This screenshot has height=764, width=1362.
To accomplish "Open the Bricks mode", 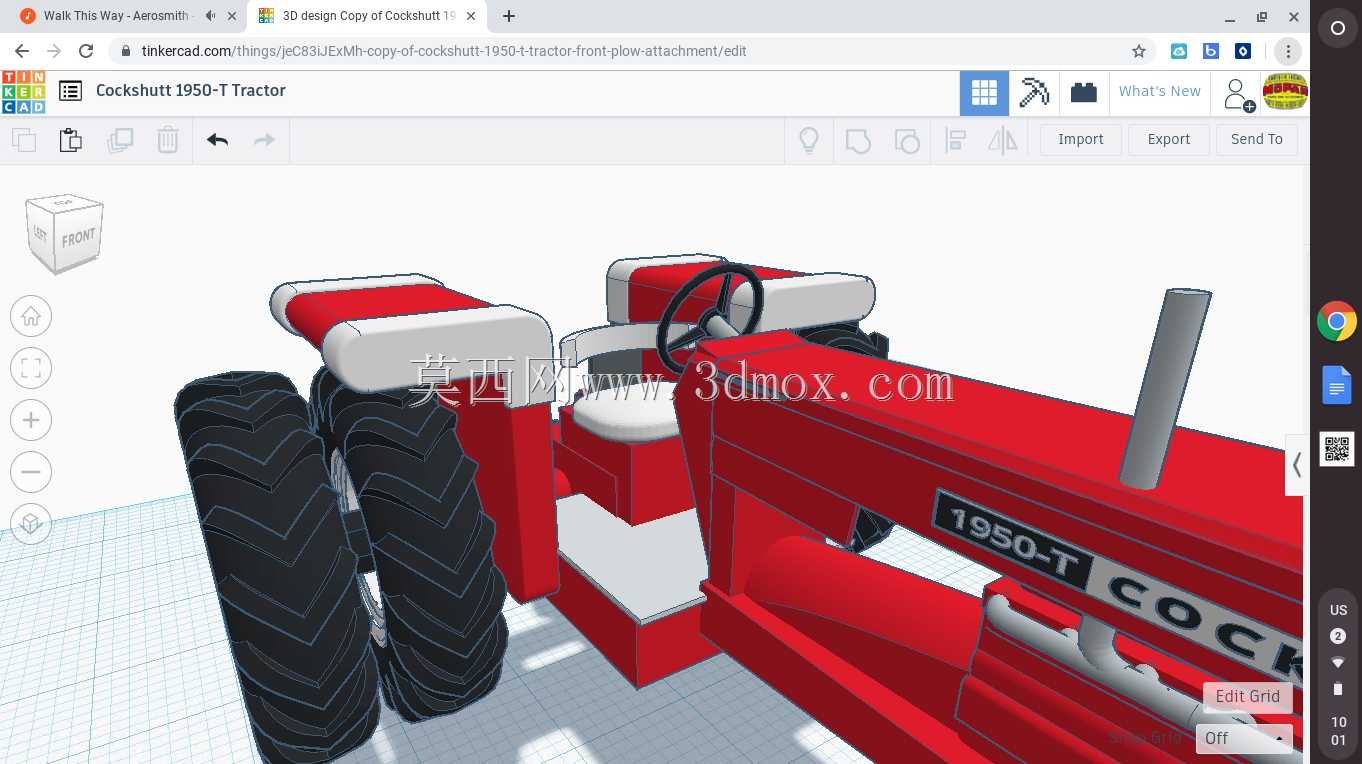I will tap(1084, 93).
